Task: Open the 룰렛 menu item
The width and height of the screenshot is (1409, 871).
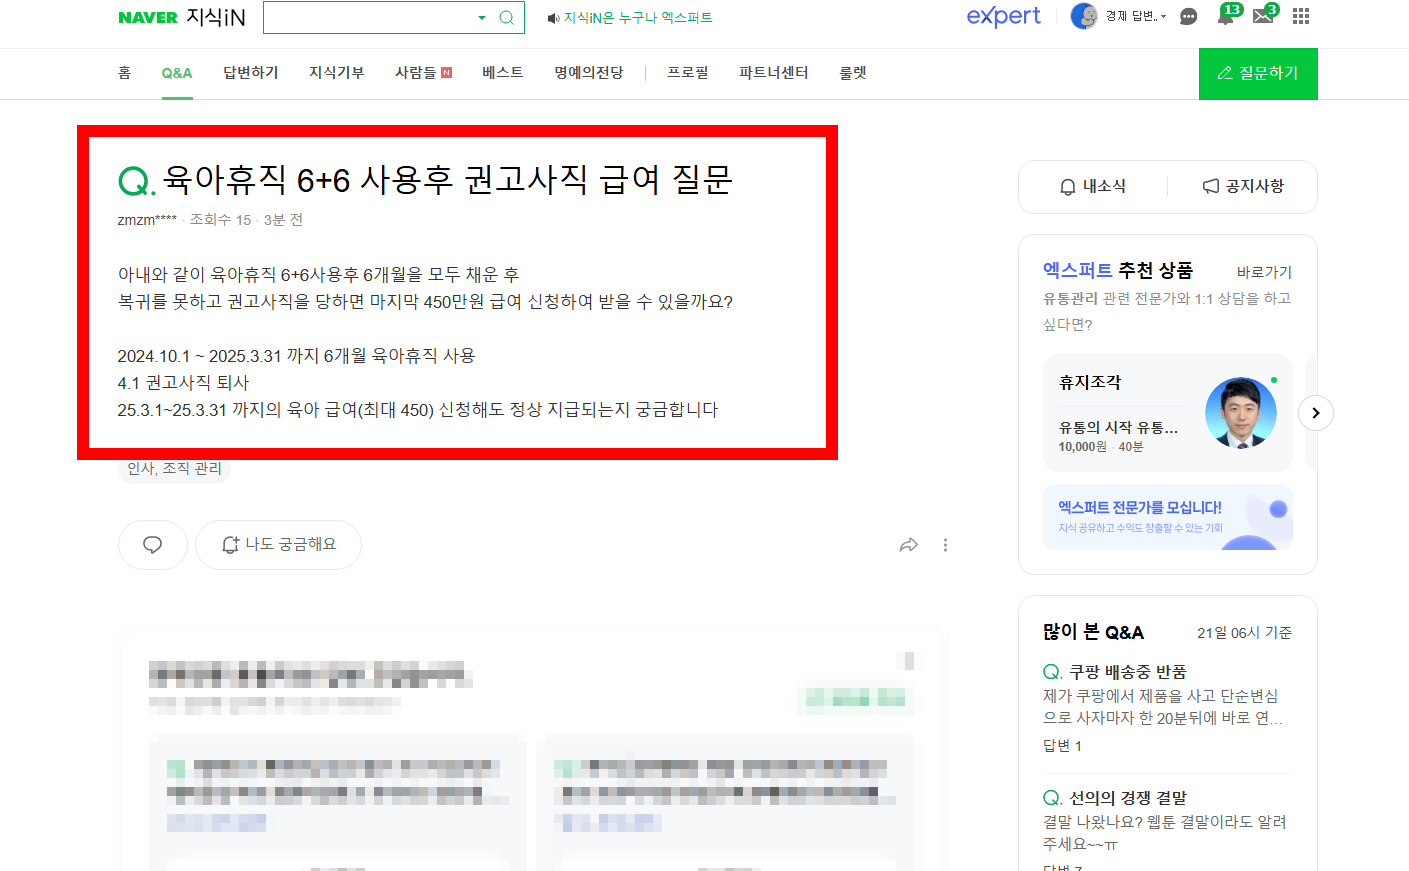Action: tap(853, 73)
